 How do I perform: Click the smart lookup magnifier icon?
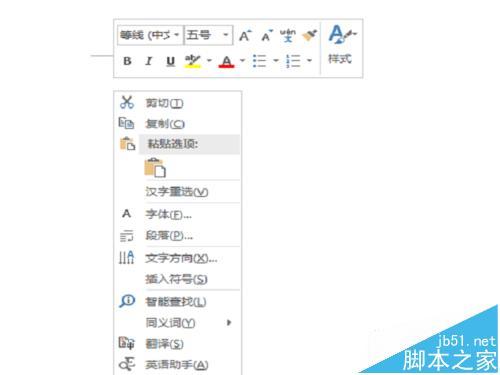coord(127,301)
